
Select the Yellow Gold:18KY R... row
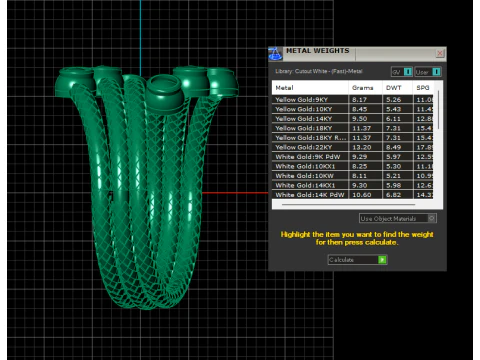pyautogui.click(x=353, y=138)
